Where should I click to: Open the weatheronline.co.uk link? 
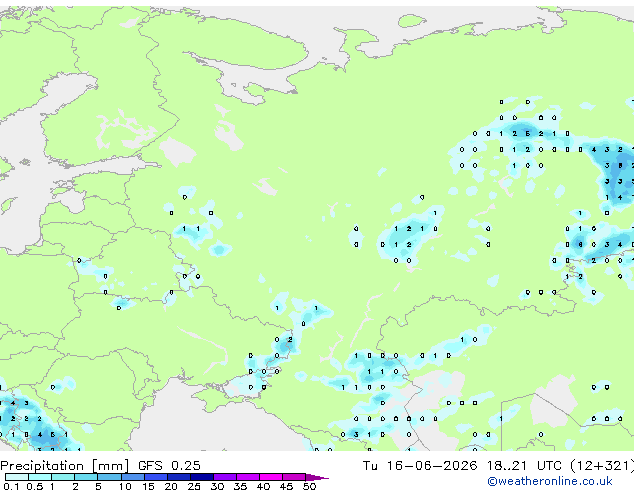click(x=550, y=481)
